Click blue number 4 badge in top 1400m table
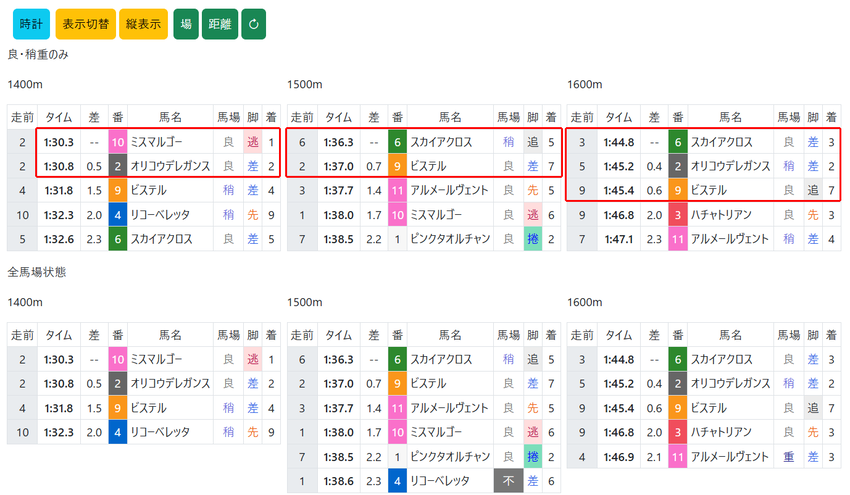 118,215
